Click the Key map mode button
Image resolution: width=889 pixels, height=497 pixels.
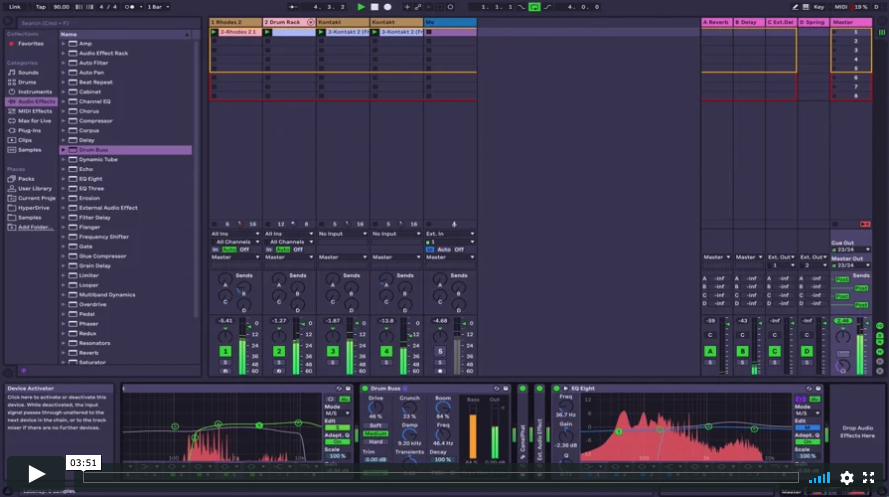click(819, 7)
